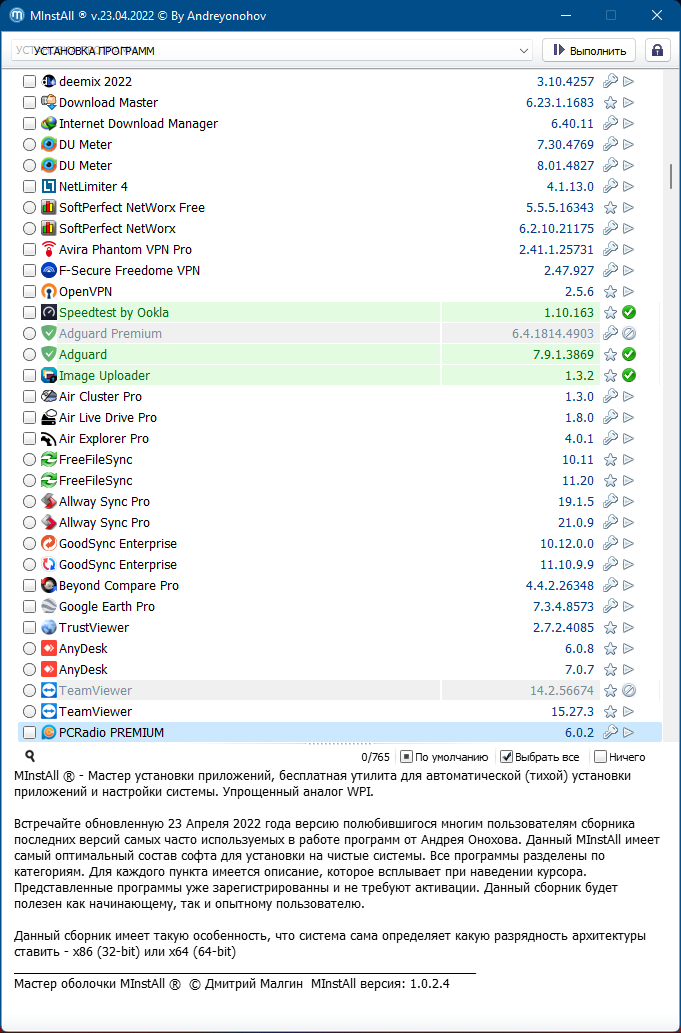Click the 0/765 counter

point(375,758)
